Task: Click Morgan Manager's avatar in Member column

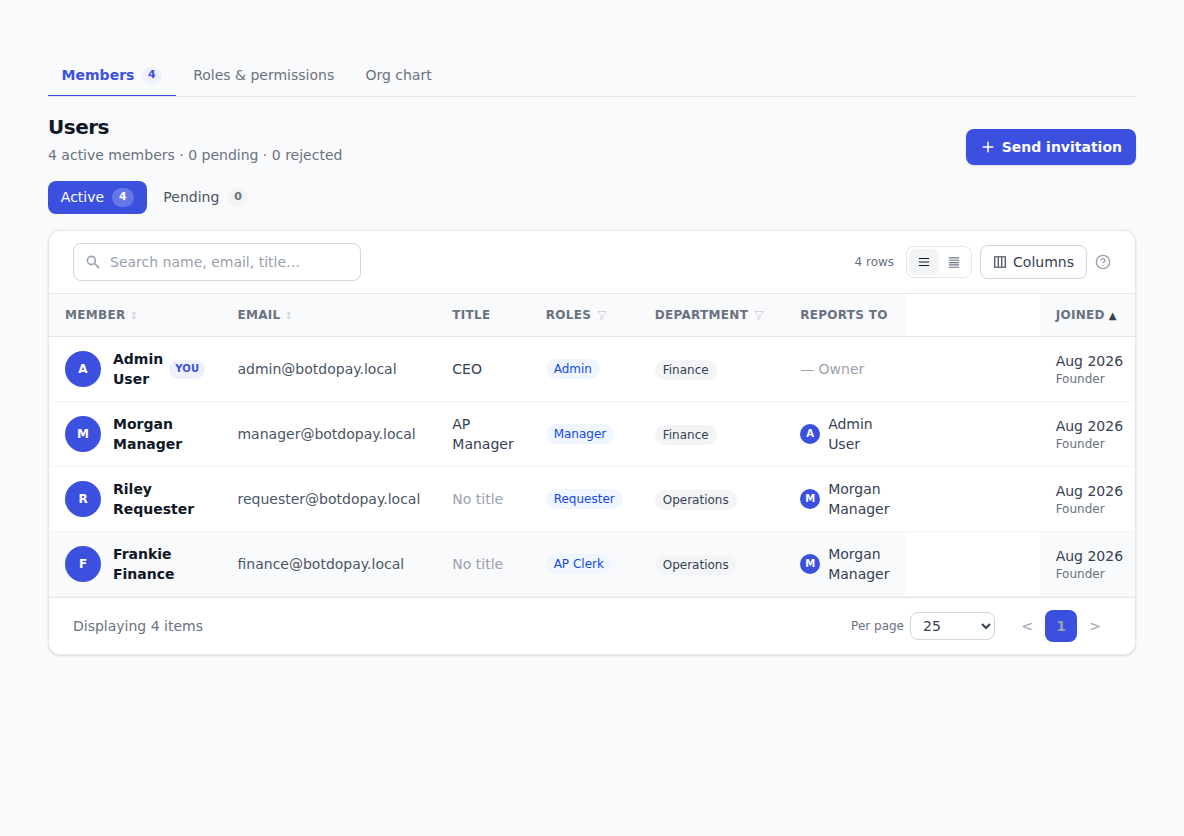Action: click(83, 434)
